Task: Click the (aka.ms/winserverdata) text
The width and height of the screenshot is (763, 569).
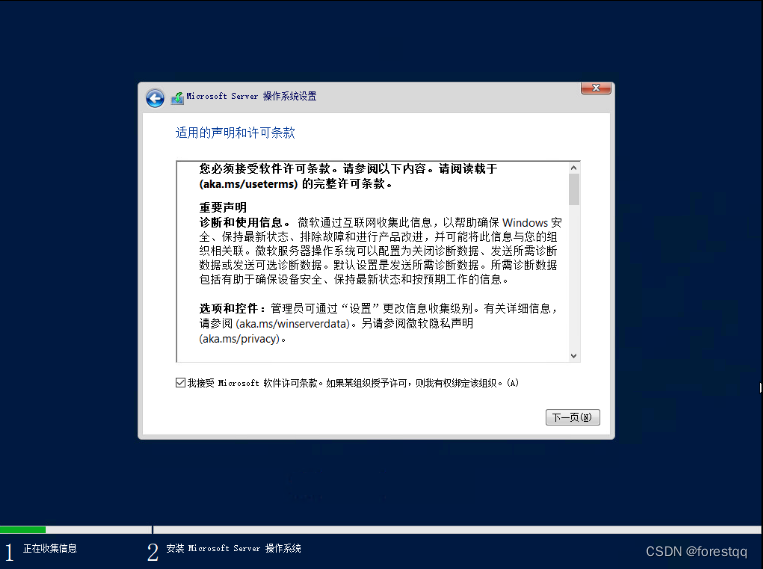Action: tap(293, 324)
